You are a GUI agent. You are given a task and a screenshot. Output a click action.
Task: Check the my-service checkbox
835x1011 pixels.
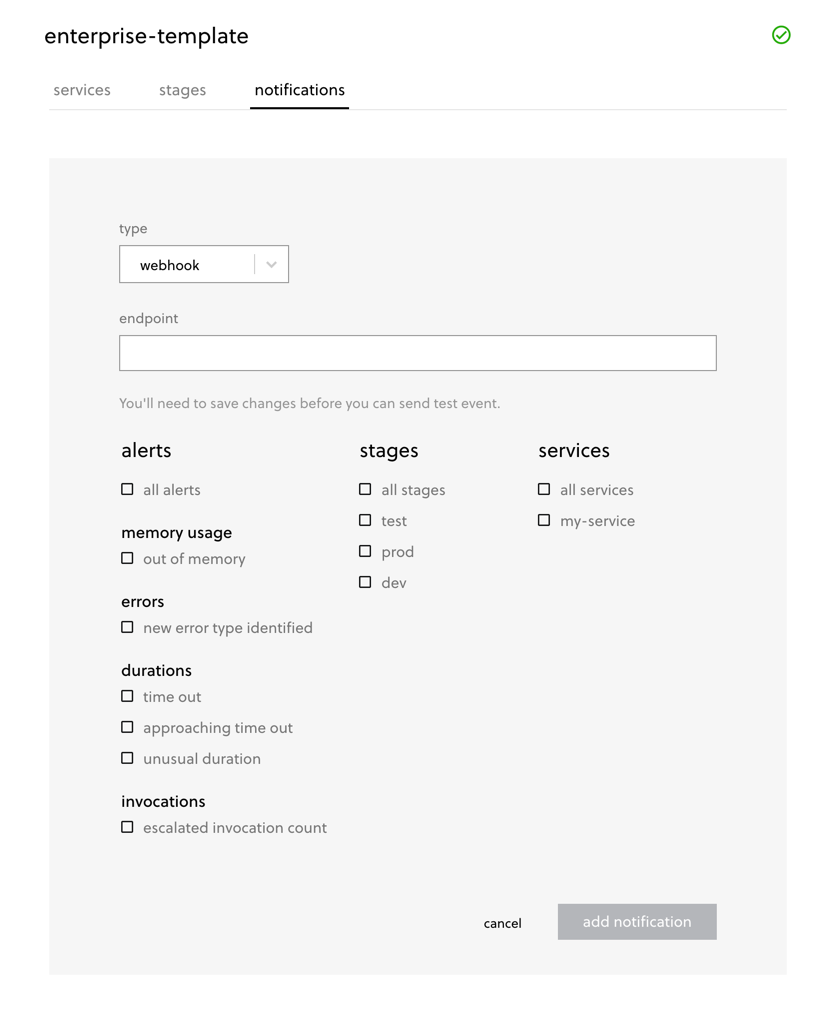(543, 520)
